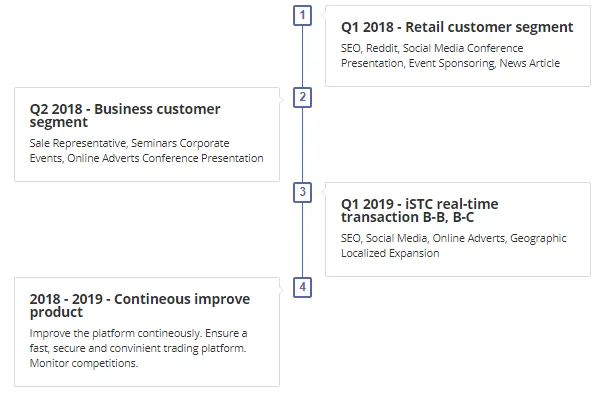The width and height of the screenshot is (609, 405).
Task: Click the step 3 timeline box
Action: (302, 192)
